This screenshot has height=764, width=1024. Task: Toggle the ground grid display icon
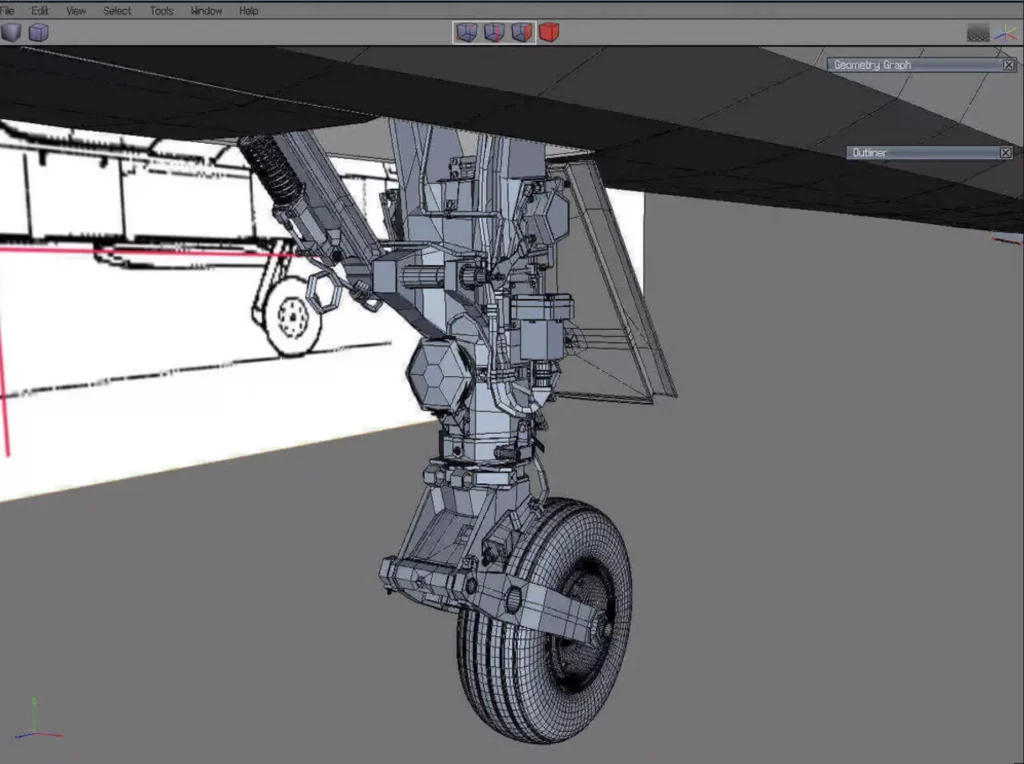pos(978,33)
